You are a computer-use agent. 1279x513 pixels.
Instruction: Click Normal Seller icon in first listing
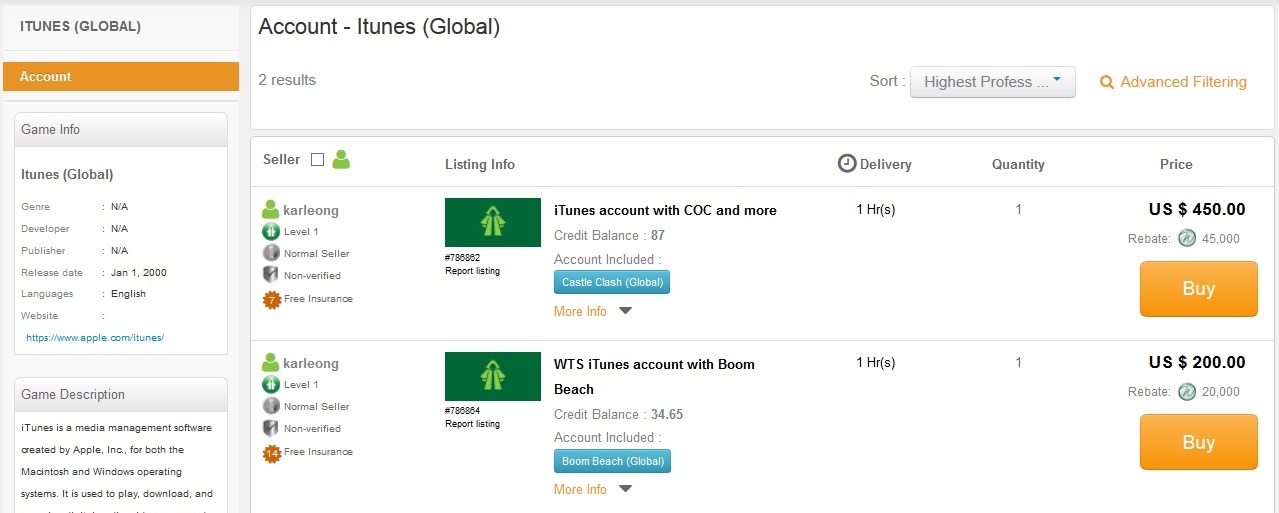click(x=270, y=253)
